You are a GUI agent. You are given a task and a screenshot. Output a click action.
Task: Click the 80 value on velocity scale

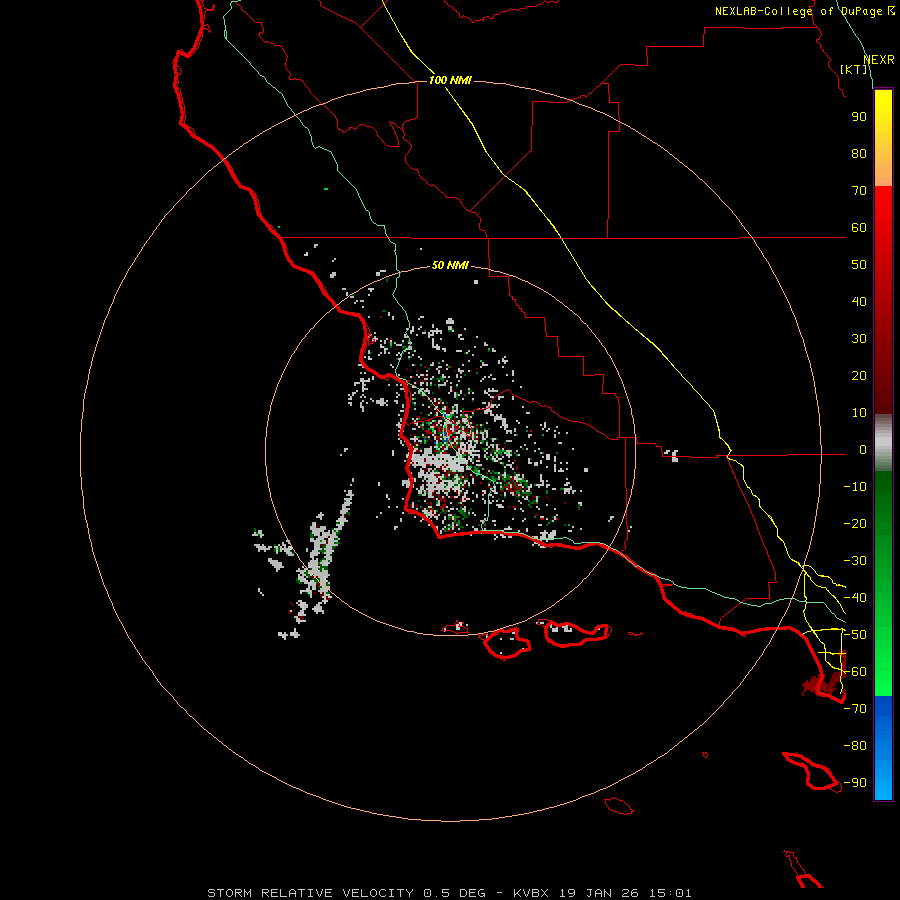pos(859,154)
